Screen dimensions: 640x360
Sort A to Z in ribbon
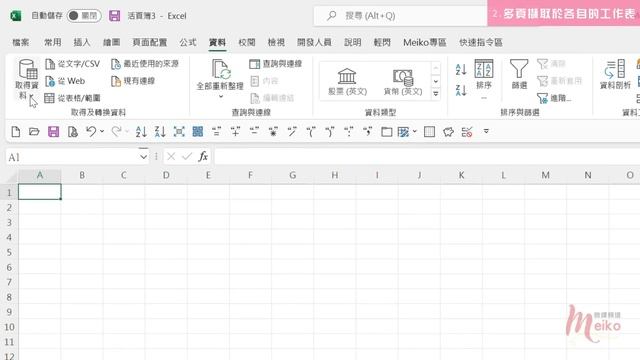coord(461,69)
